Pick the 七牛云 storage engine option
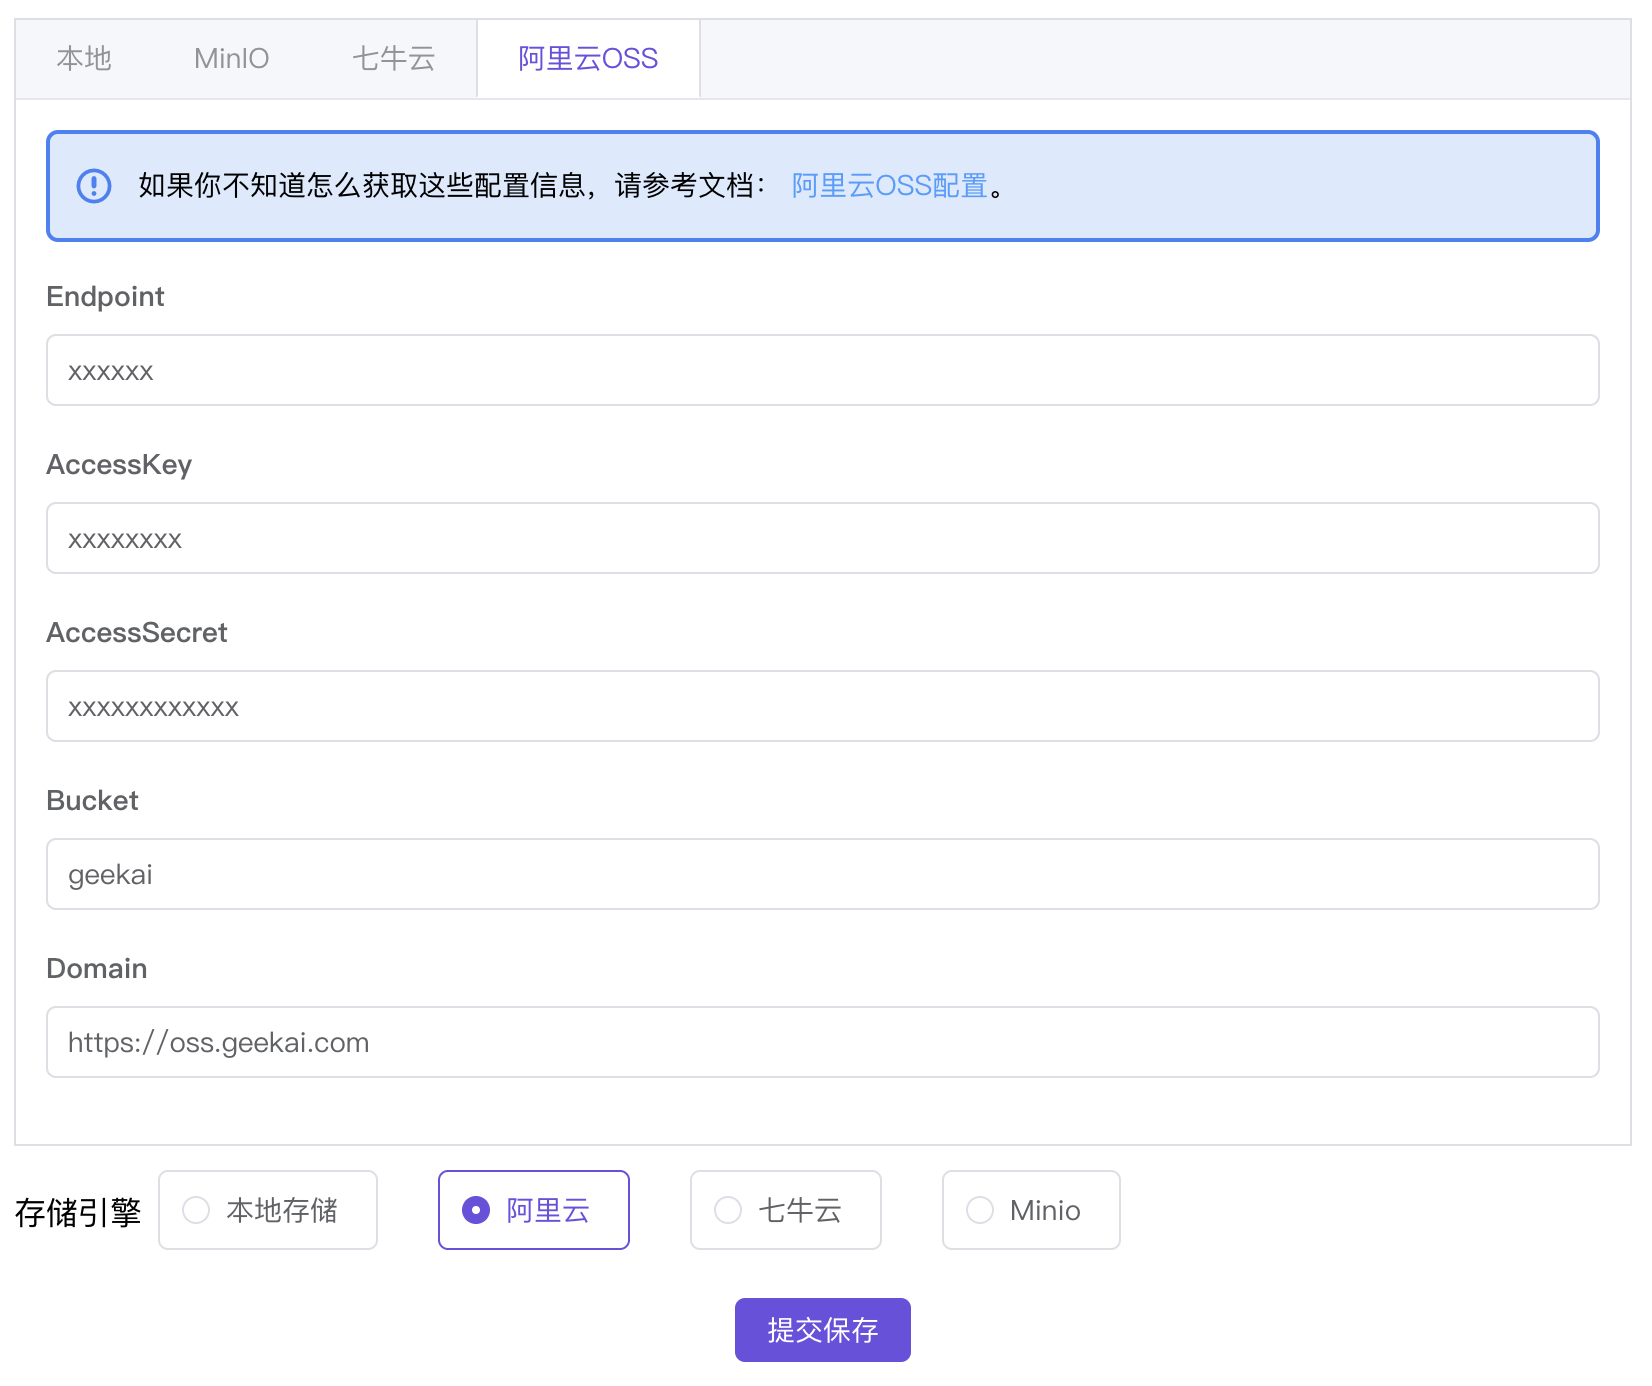Image resolution: width=1652 pixels, height=1386 pixels. coord(786,1210)
